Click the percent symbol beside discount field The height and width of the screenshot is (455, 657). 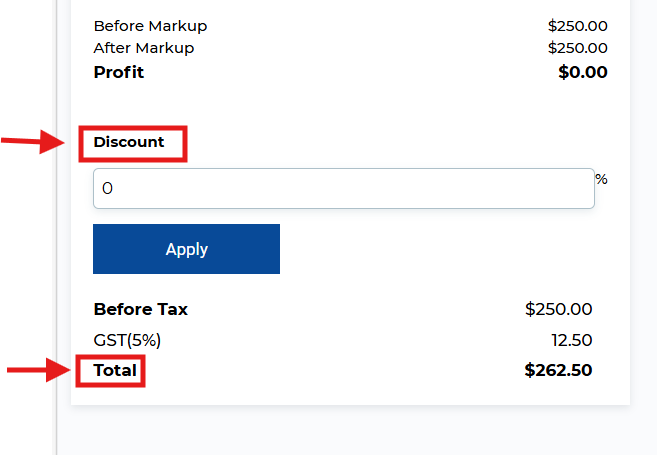(601, 179)
